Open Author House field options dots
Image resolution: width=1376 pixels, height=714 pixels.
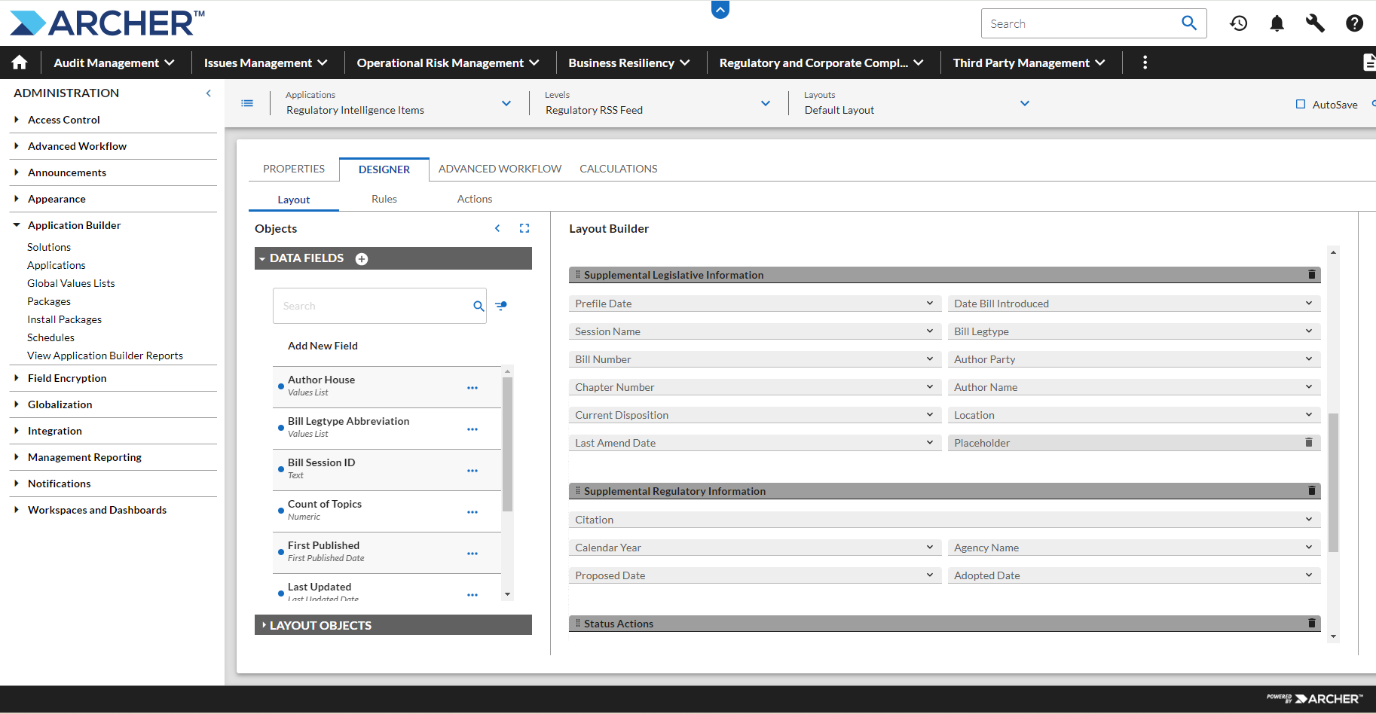472,387
